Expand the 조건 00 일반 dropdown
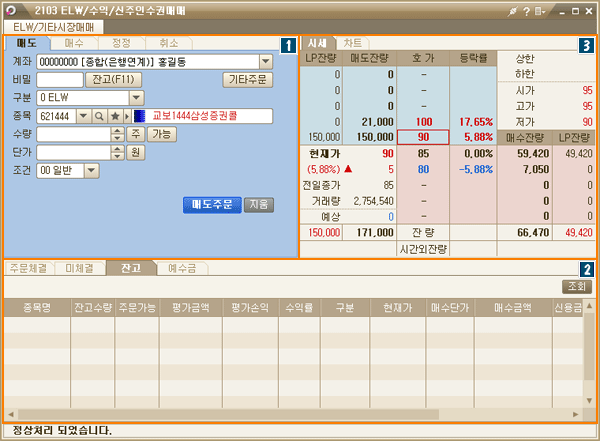The width and height of the screenshot is (600, 441). point(91,170)
